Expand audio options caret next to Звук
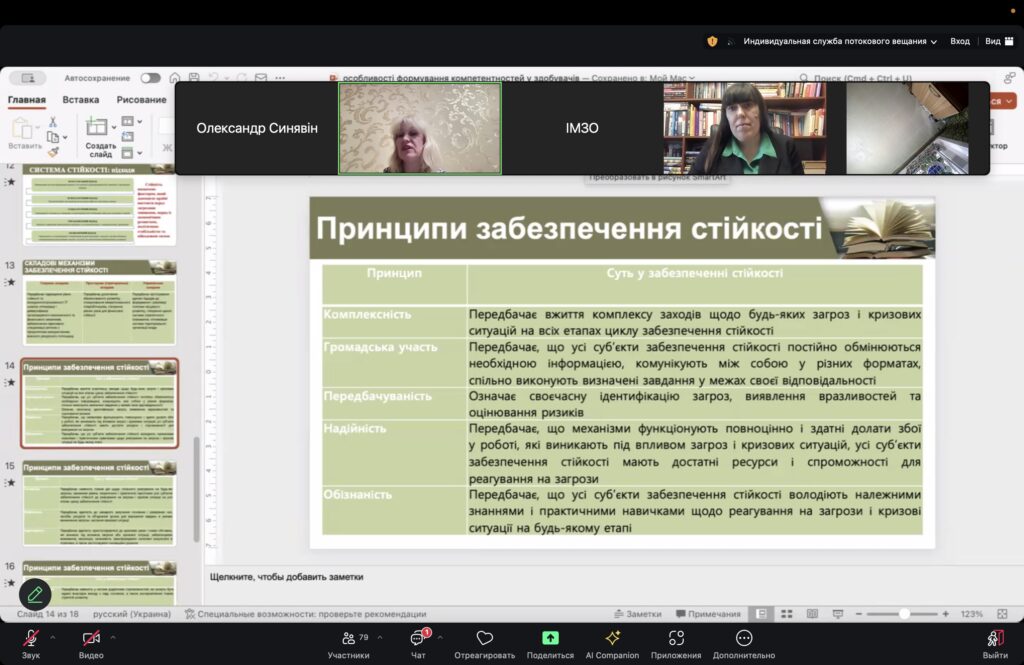Screen dimensions: 1024x665 tap(53, 638)
